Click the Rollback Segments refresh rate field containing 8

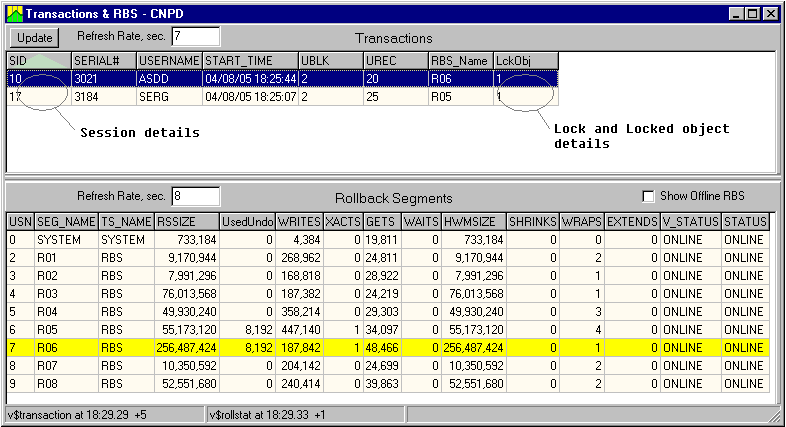click(195, 196)
